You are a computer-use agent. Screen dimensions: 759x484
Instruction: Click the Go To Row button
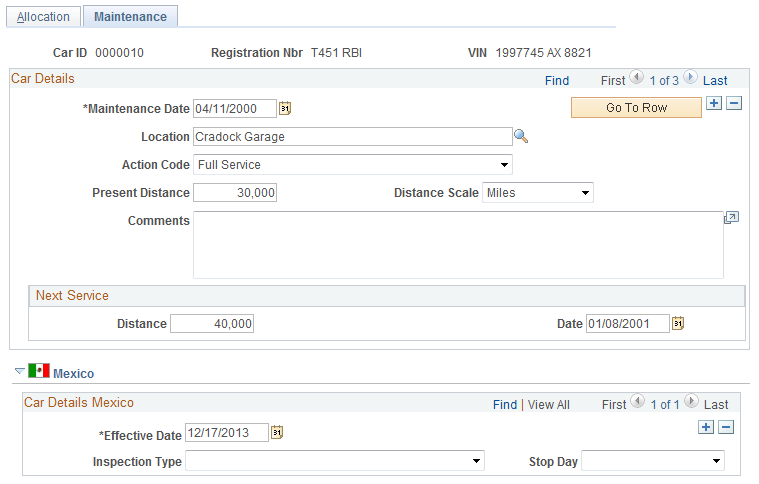pyautogui.click(x=636, y=107)
